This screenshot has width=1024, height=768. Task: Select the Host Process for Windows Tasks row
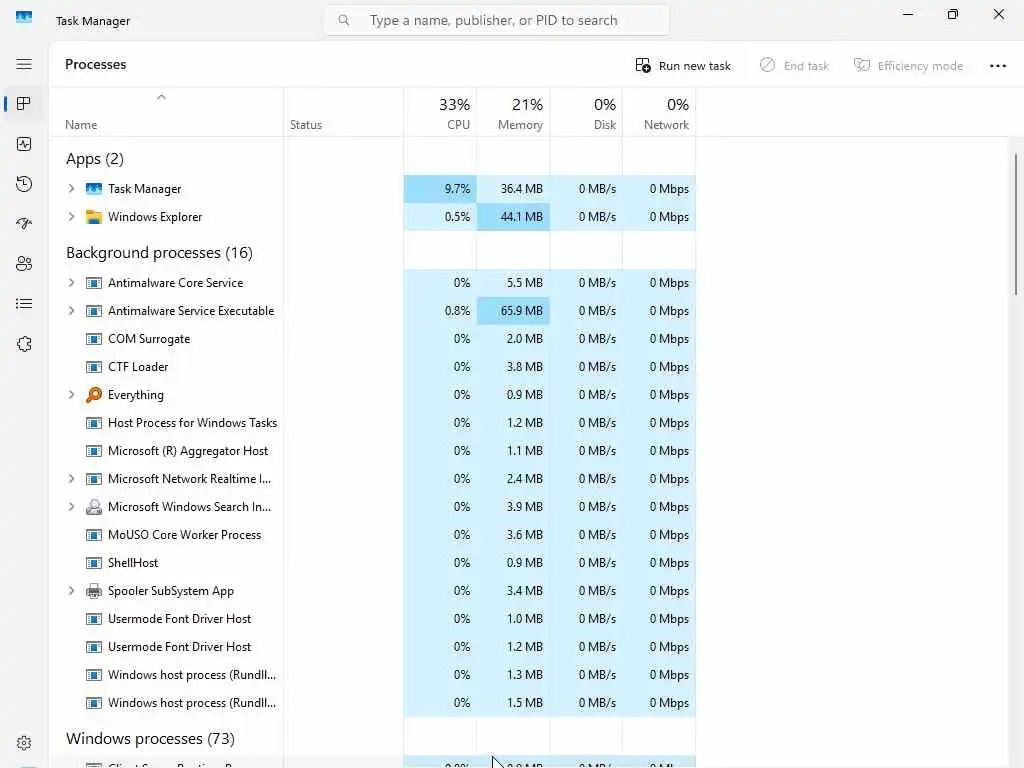pyautogui.click(x=373, y=423)
